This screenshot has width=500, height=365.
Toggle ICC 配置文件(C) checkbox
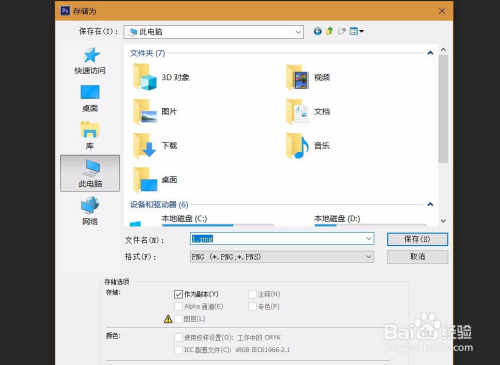[178, 350]
